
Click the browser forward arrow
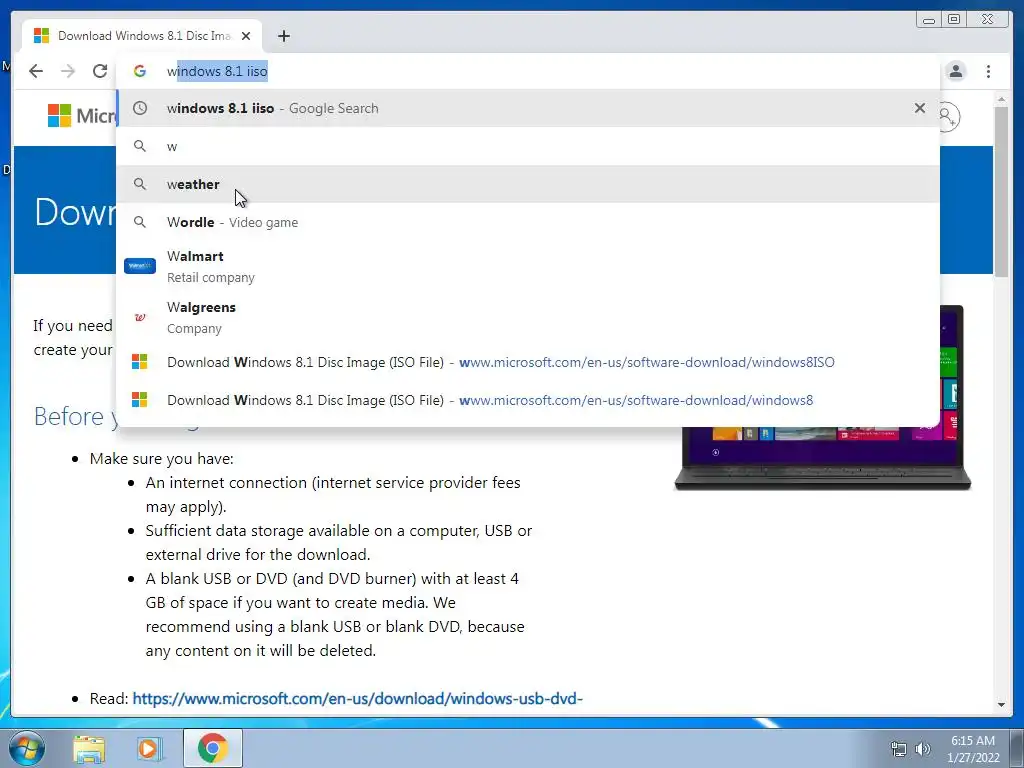click(x=68, y=71)
